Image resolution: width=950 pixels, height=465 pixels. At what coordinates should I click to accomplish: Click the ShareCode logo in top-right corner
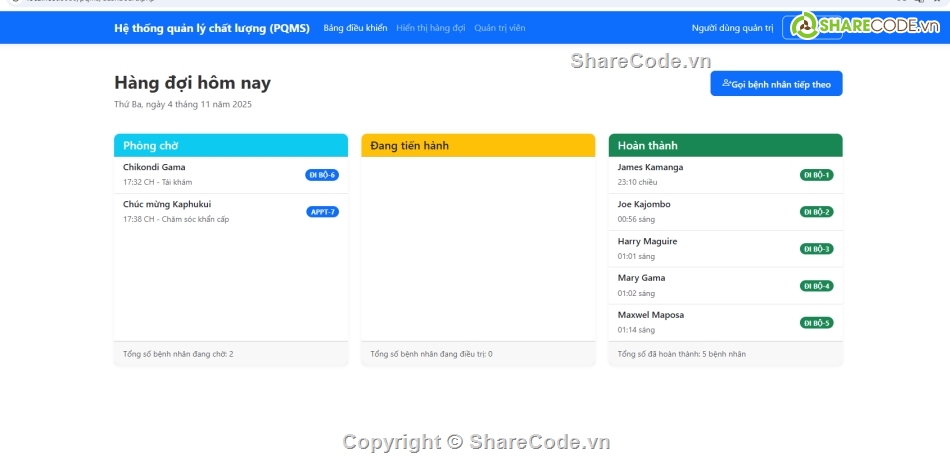click(863, 27)
